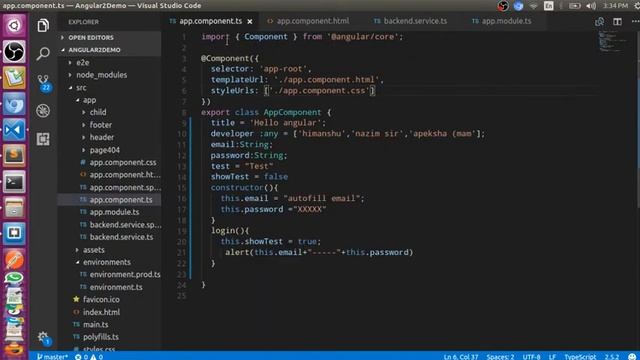Click the split editor icon
640x360 pixels.
[x=617, y=21]
